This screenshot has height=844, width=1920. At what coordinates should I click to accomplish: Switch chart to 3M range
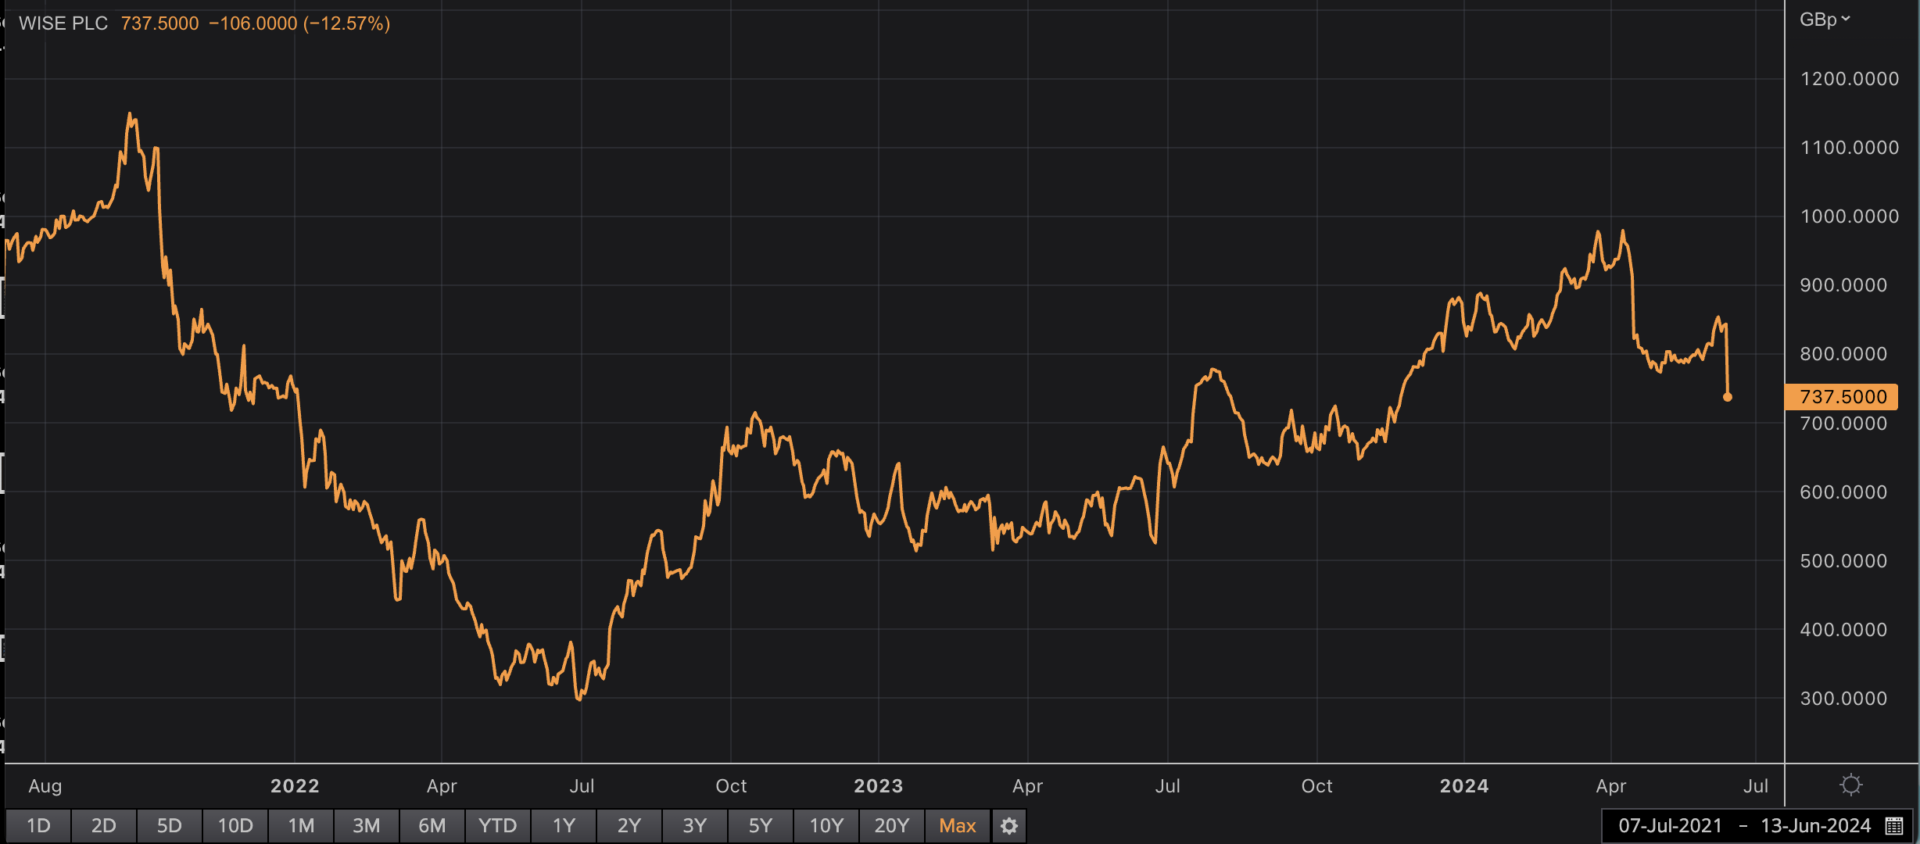pyautogui.click(x=366, y=826)
